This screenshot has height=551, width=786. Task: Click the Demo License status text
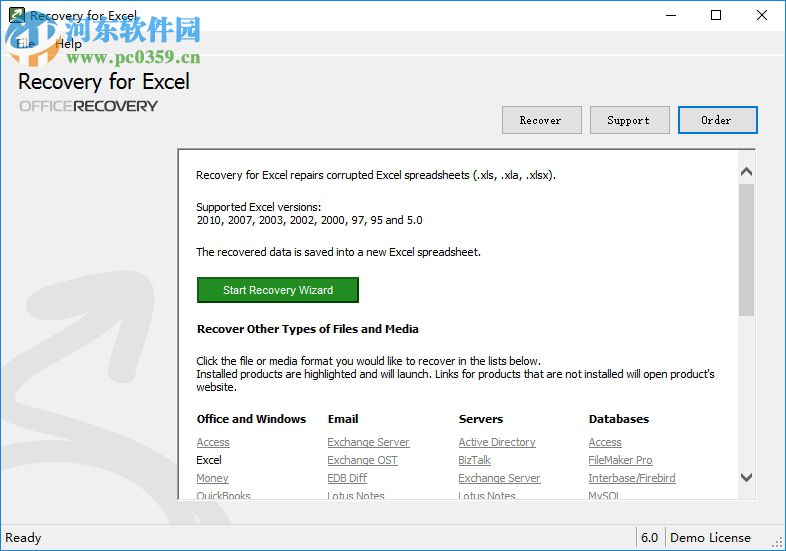point(710,537)
